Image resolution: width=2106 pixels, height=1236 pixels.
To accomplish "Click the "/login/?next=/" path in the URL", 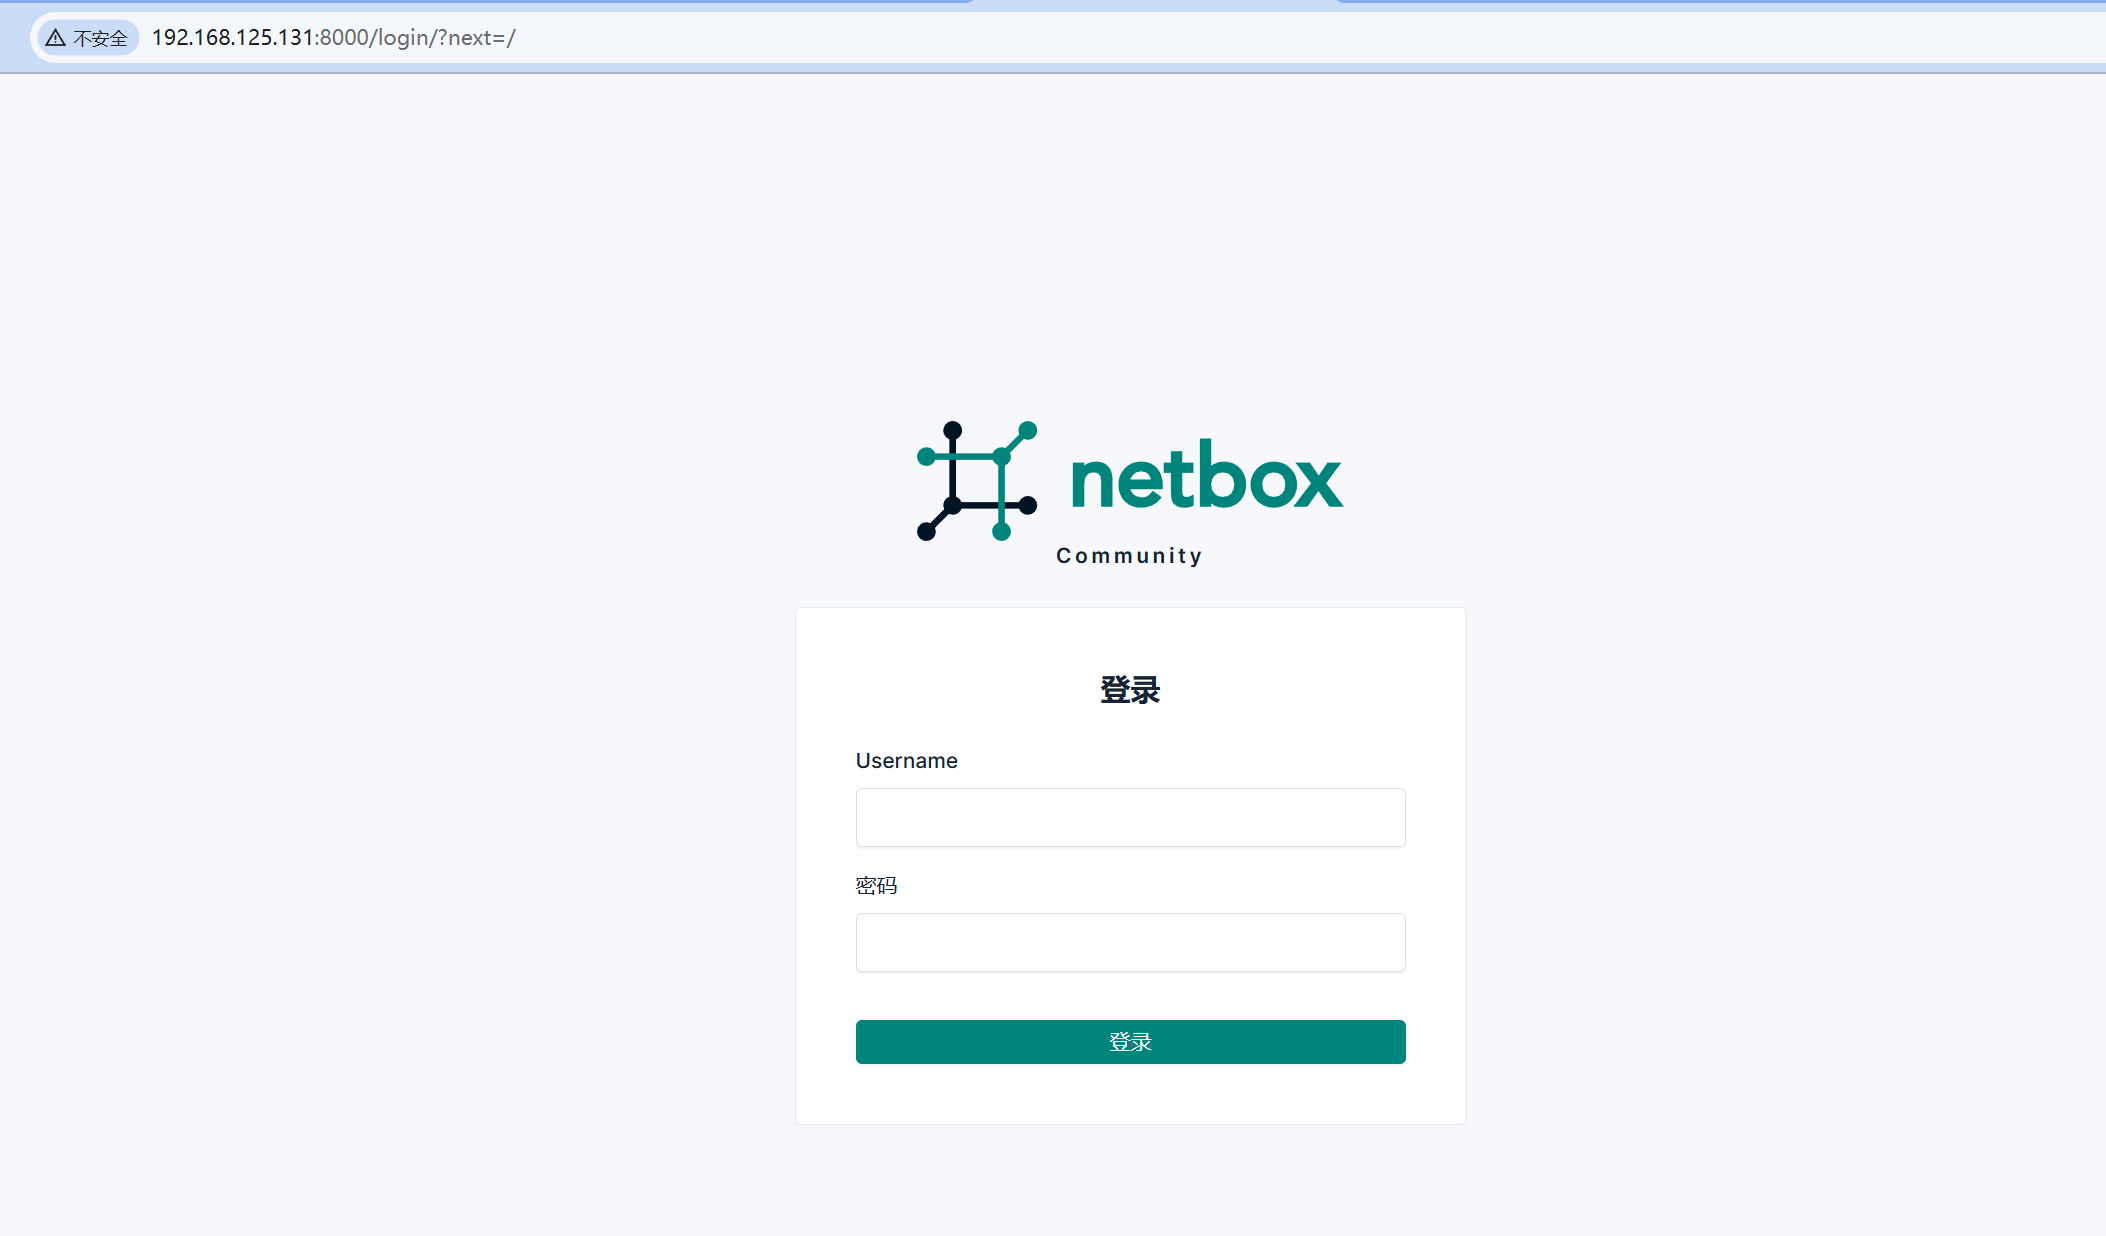I will tap(443, 38).
